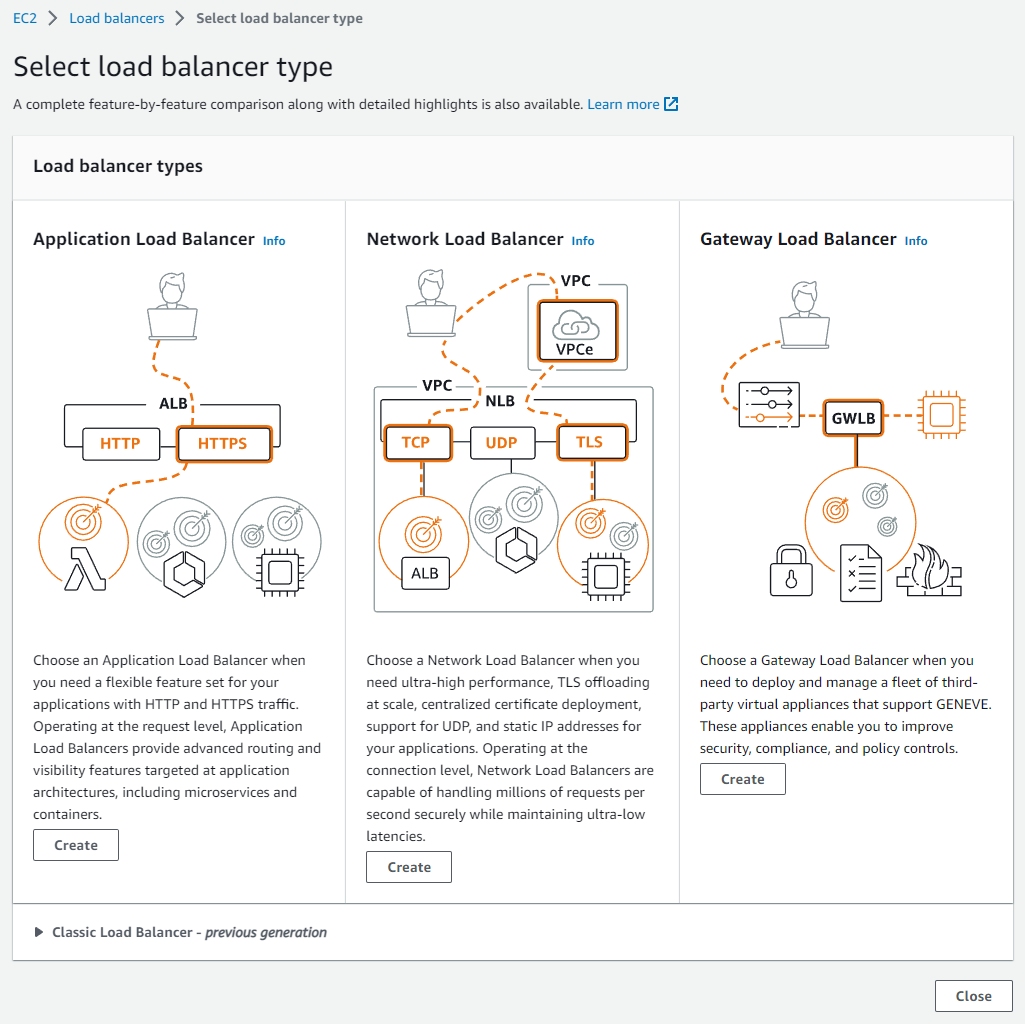Click the route sliders icon left of GWLB
1025x1024 pixels.
pos(769,405)
